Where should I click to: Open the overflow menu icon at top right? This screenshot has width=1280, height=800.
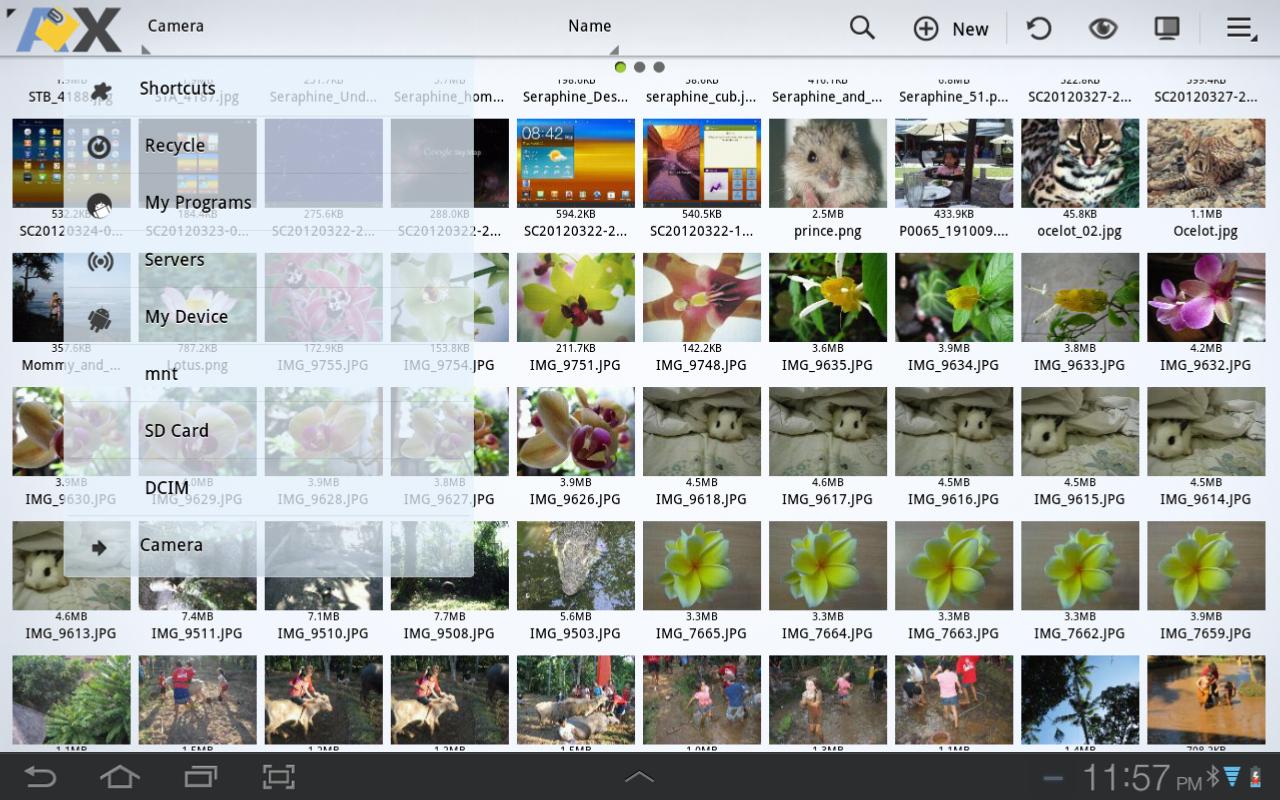point(1240,28)
